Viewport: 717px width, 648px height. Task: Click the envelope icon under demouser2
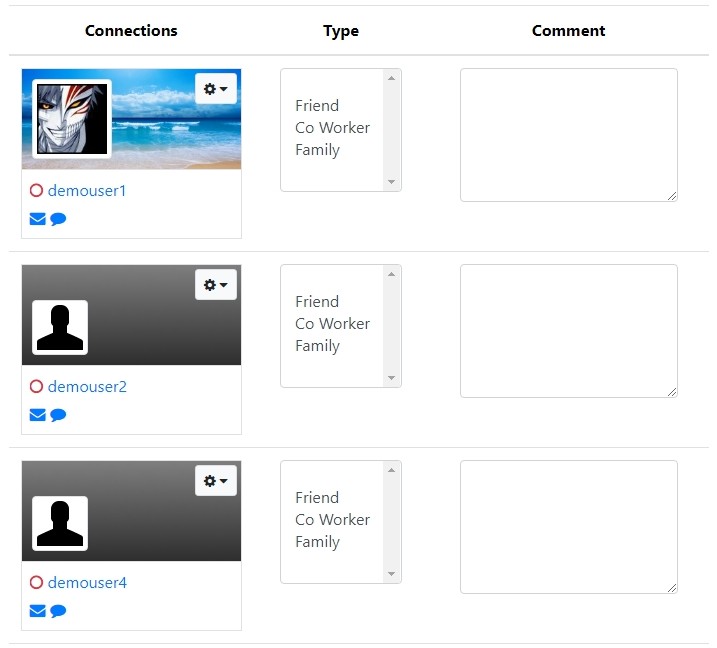[x=37, y=415]
